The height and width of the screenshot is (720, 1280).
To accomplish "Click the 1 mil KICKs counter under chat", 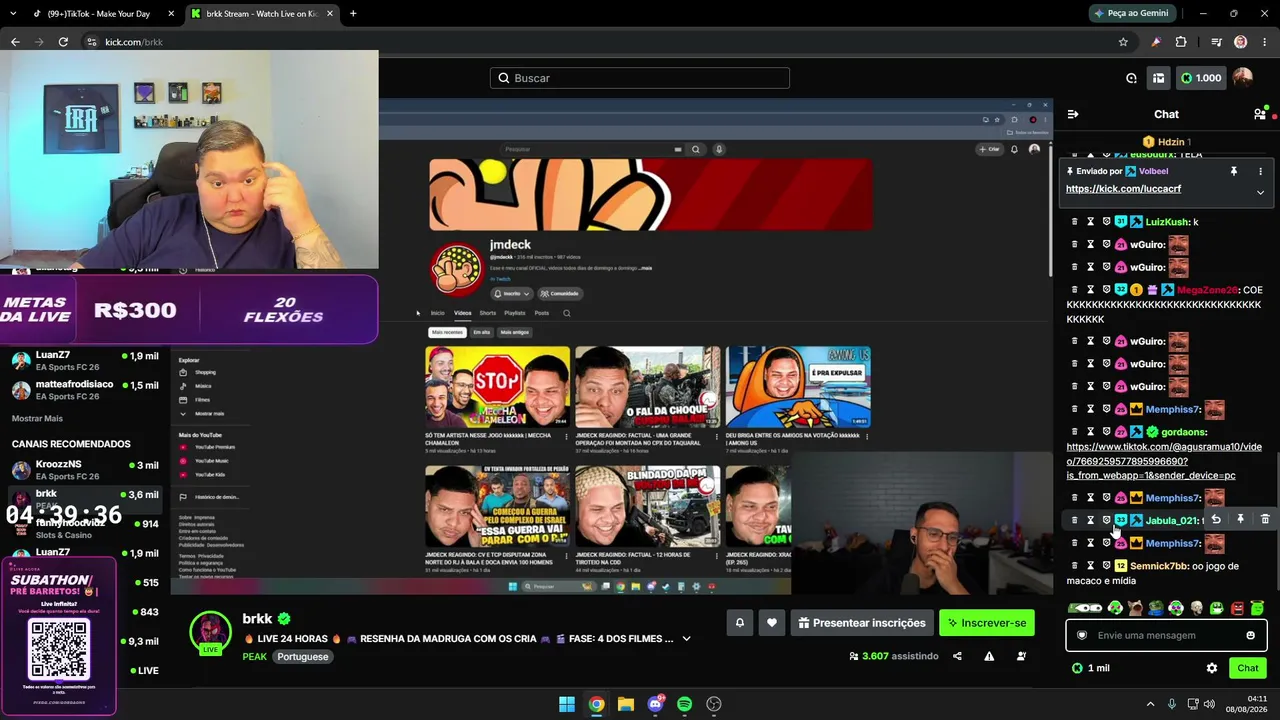I will [1090, 668].
